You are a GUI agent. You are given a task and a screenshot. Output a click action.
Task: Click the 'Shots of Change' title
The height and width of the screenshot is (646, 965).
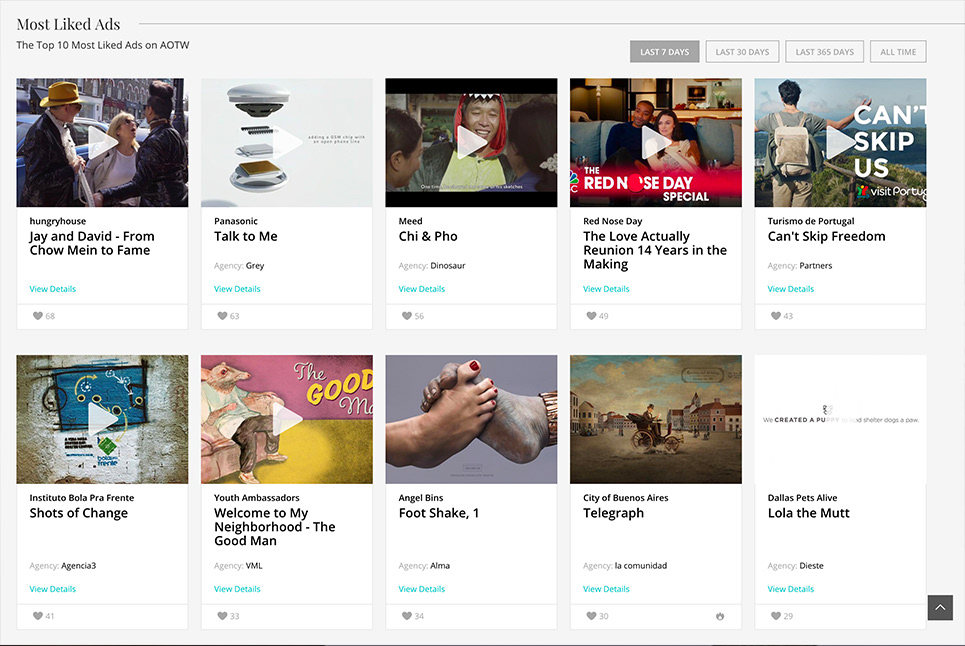[79, 513]
